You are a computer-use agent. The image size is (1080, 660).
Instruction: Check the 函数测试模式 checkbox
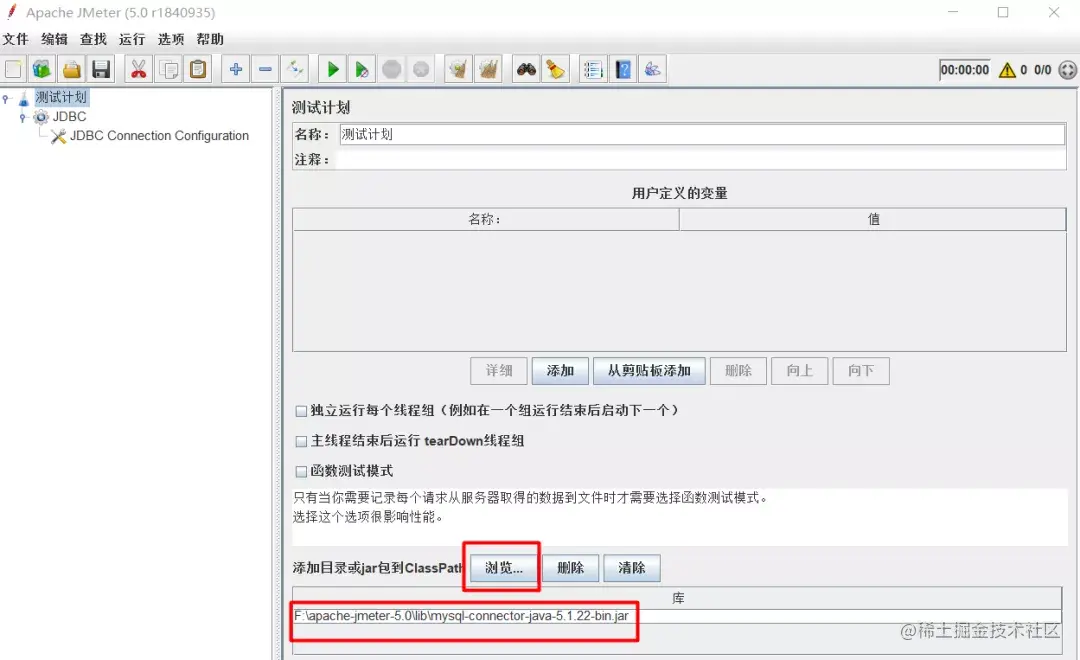(x=301, y=472)
